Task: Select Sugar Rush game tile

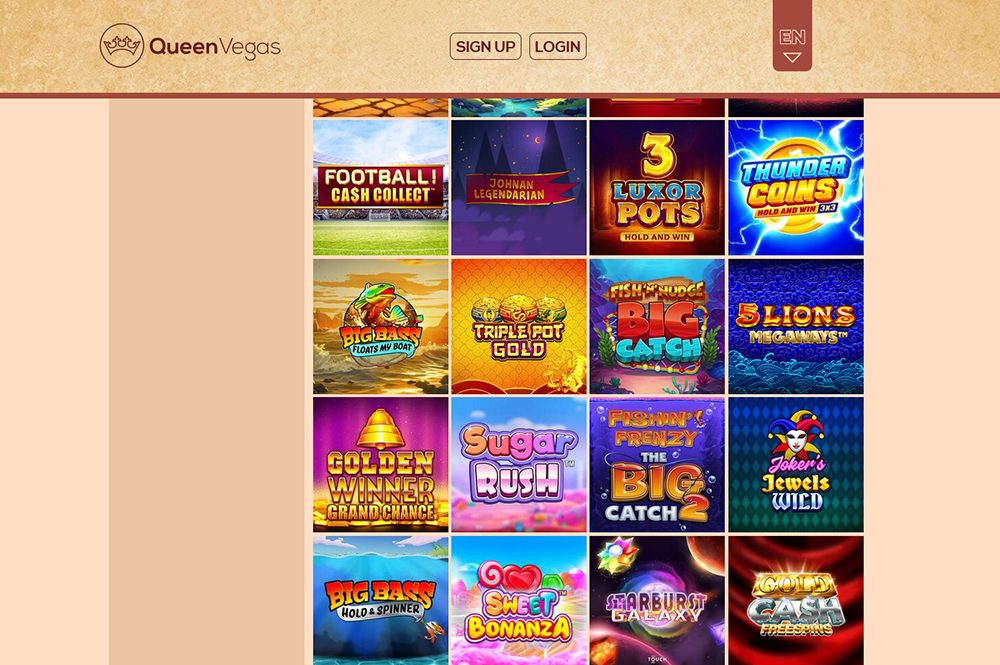Action: pyautogui.click(x=519, y=465)
